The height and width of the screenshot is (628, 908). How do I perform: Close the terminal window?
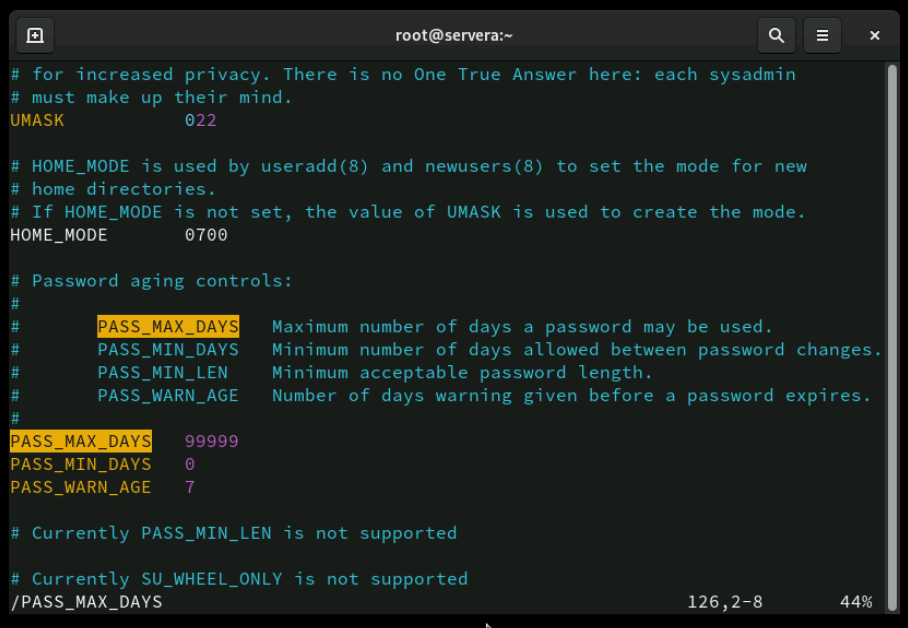pos(874,35)
